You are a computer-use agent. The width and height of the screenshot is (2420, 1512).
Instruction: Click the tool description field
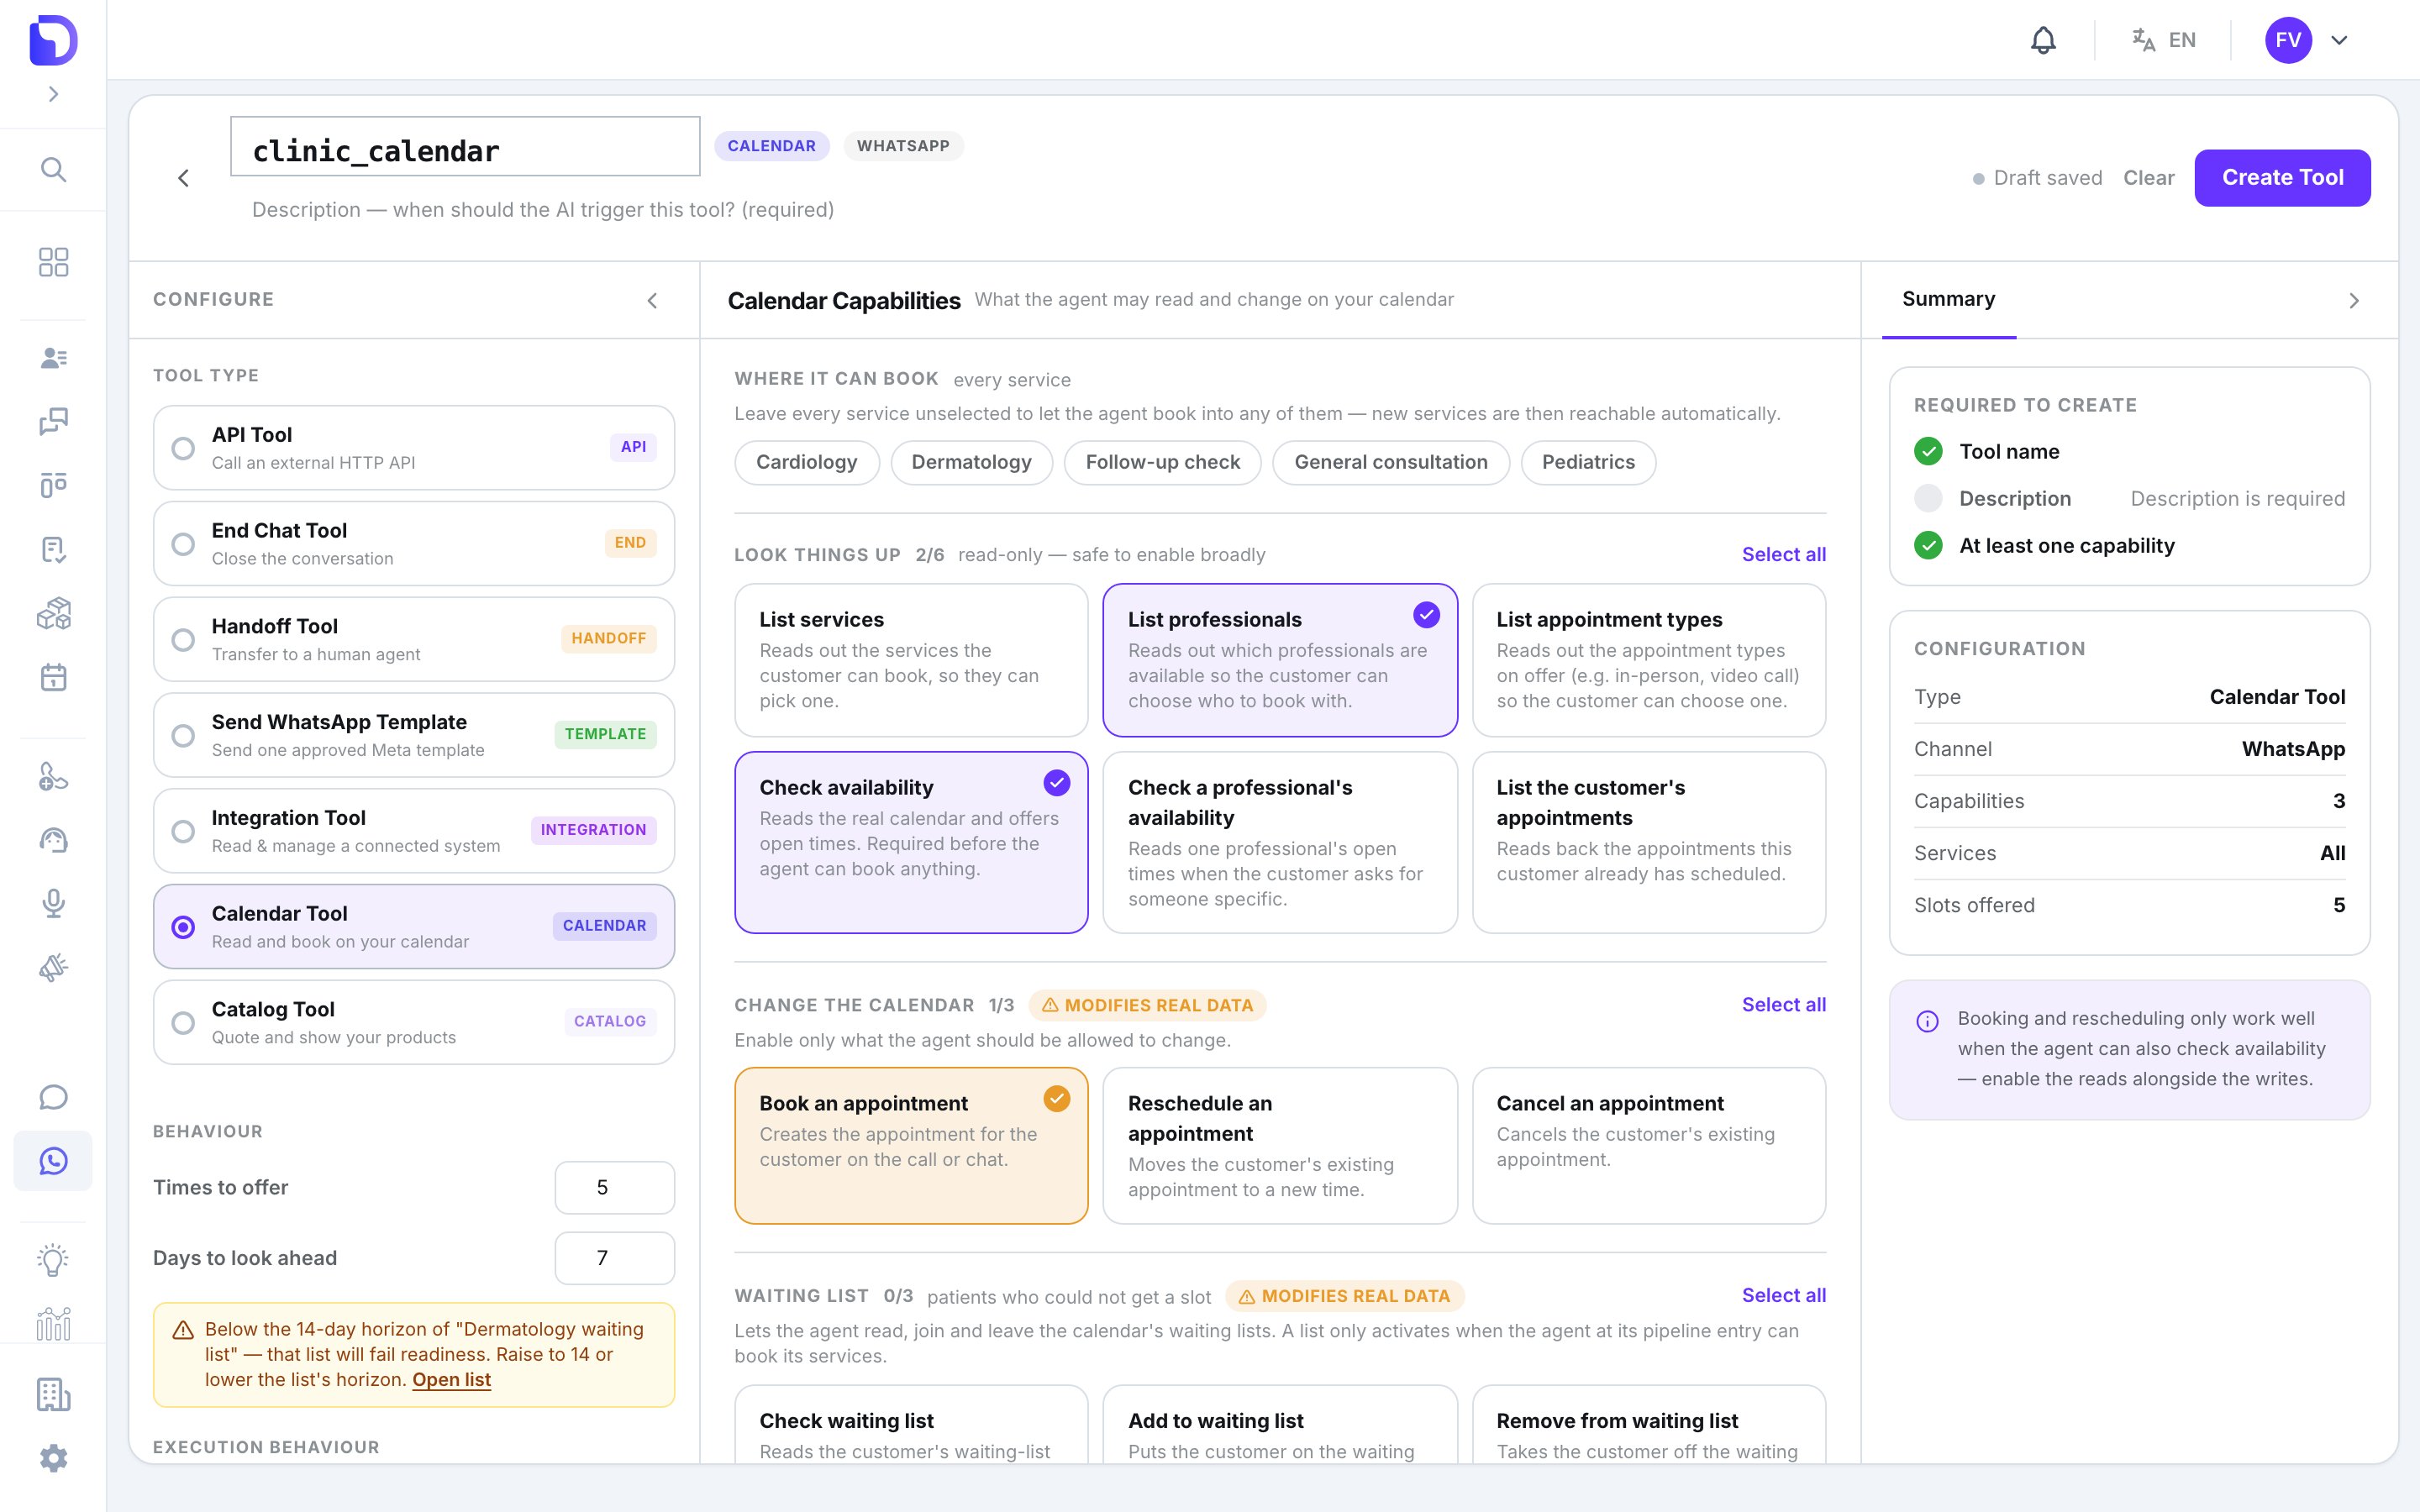click(x=543, y=210)
